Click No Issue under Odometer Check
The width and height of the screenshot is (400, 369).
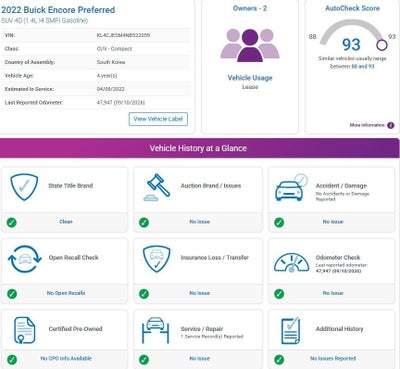point(333,293)
